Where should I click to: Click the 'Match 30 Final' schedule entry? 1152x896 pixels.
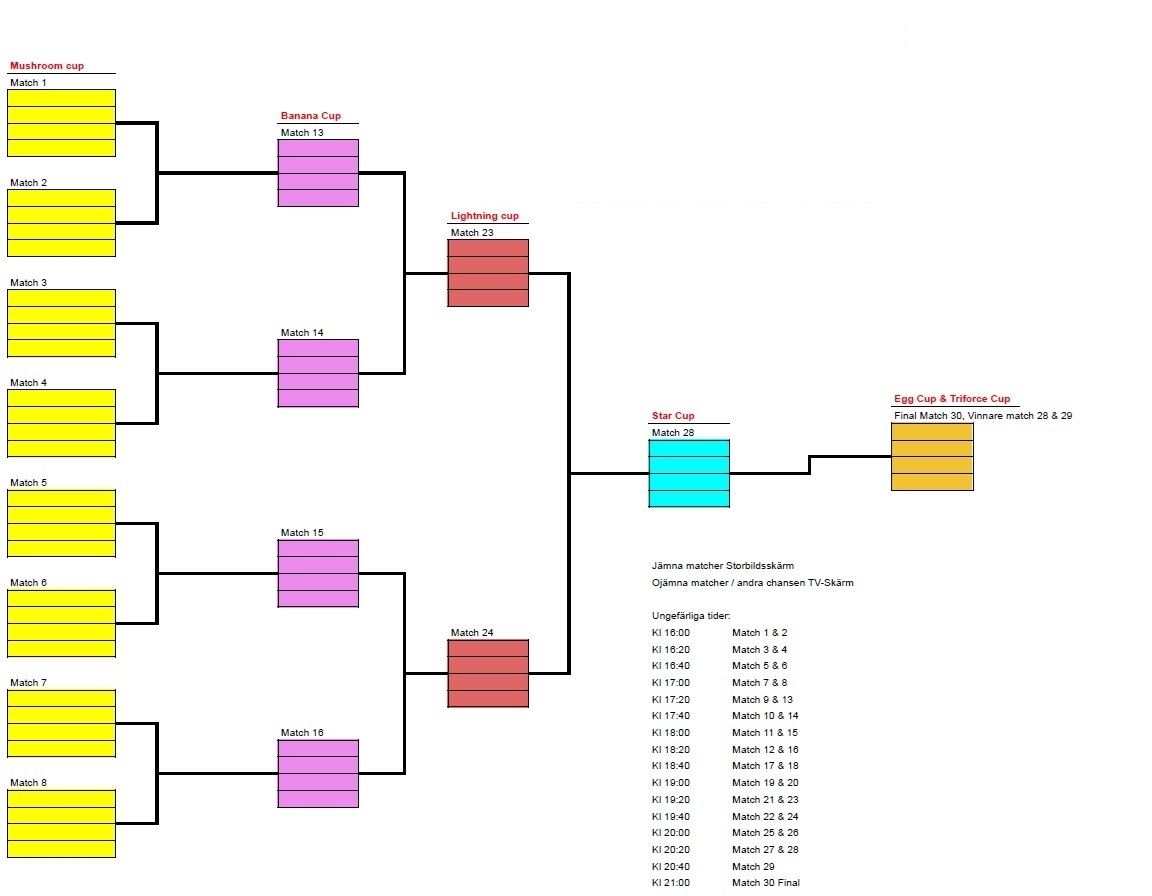(x=765, y=883)
